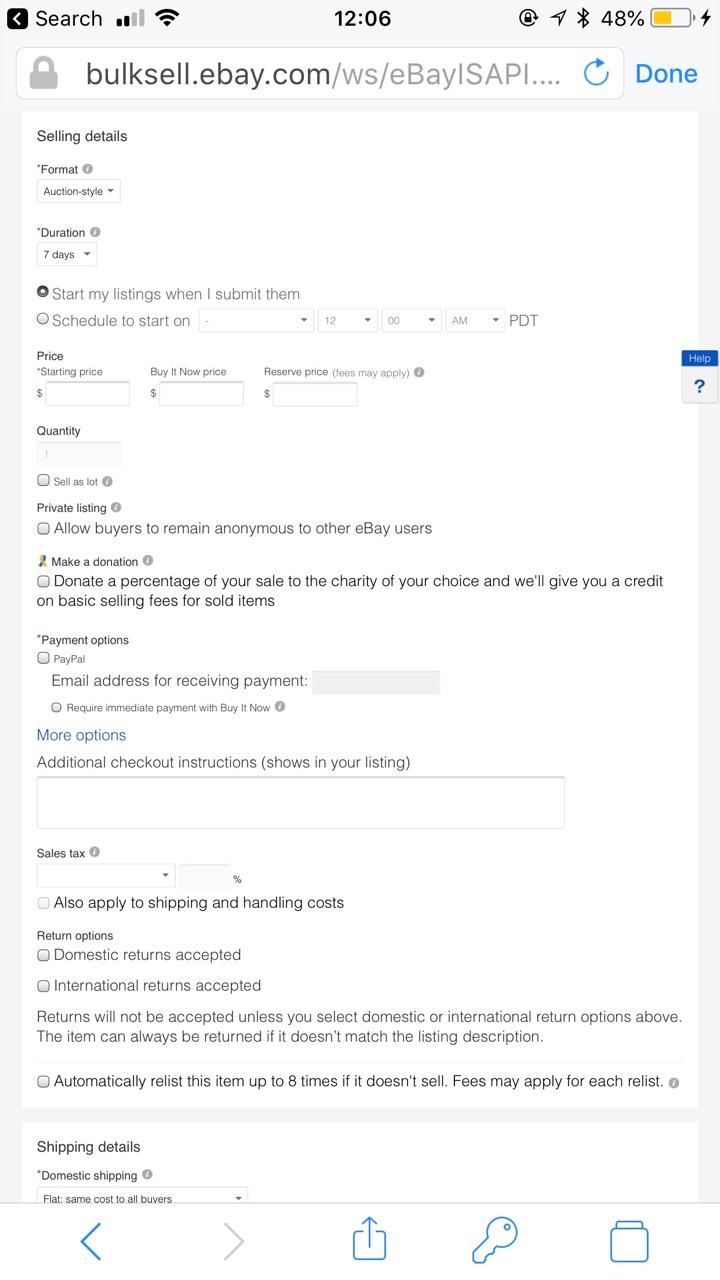Tap the reload page icon

[x=596, y=73]
